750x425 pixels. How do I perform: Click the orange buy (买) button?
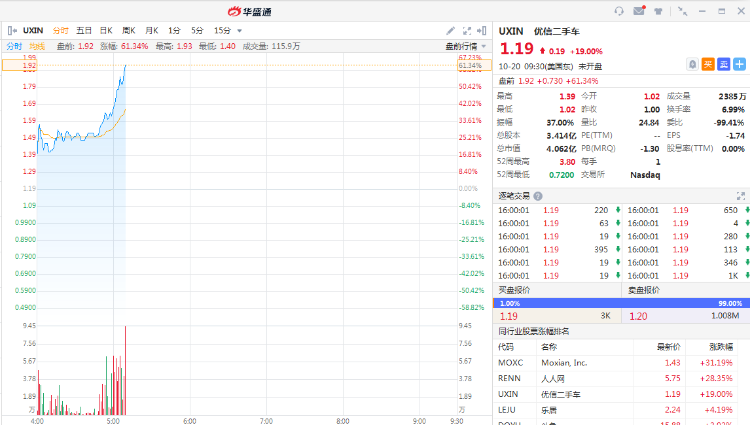(x=708, y=64)
